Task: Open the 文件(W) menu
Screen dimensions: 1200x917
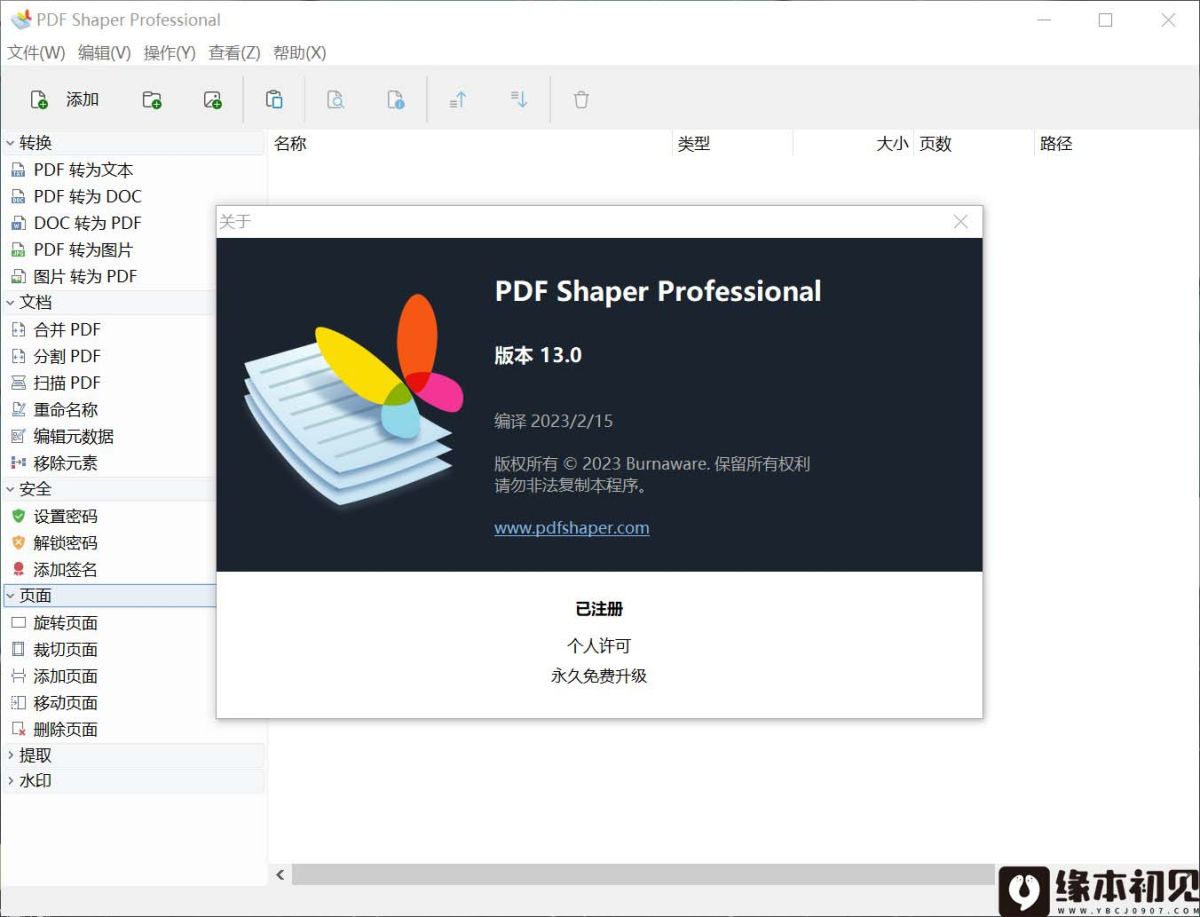Action: pyautogui.click(x=36, y=53)
